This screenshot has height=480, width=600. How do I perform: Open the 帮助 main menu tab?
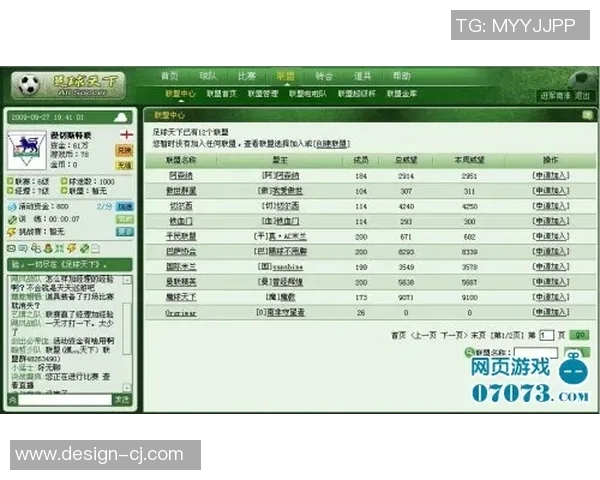[401, 76]
